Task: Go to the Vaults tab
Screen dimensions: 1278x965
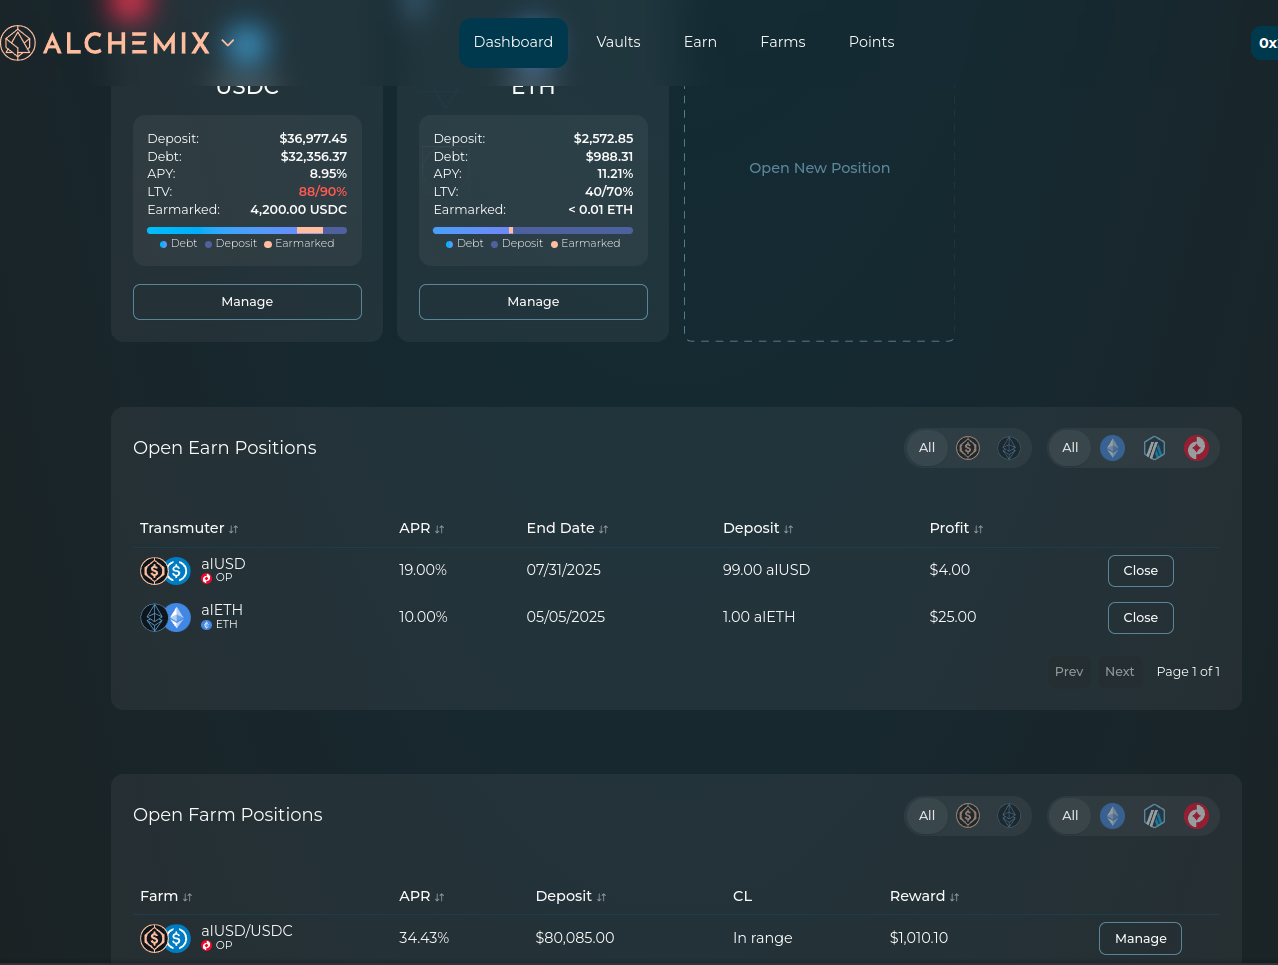Action: click(618, 42)
